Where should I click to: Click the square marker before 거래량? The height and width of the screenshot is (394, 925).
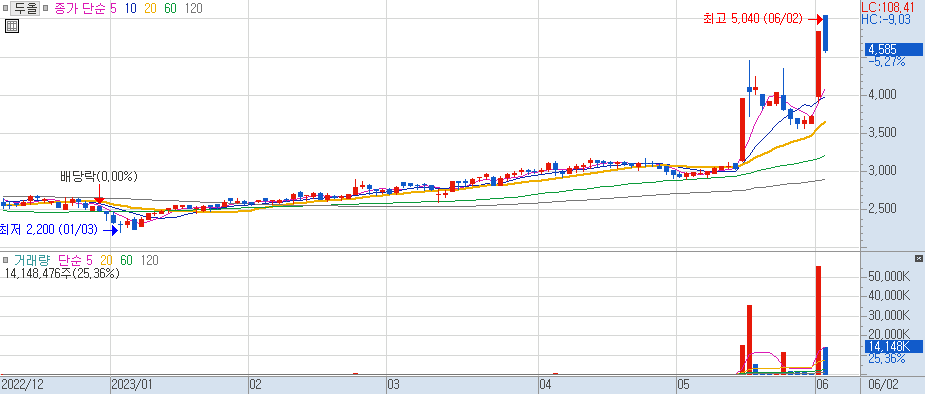tap(5, 260)
